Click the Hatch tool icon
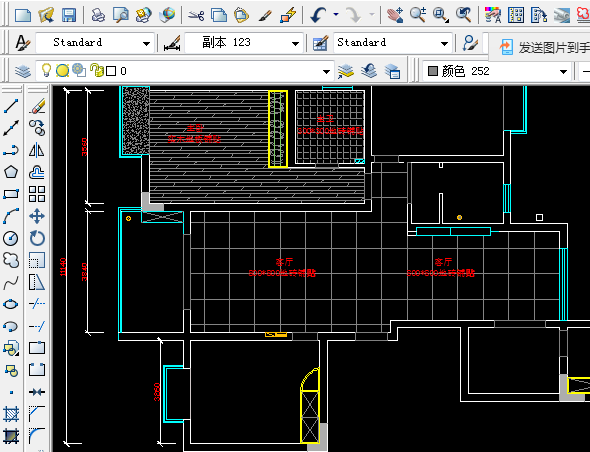This screenshot has width=590, height=452. pyautogui.click(x=11, y=414)
